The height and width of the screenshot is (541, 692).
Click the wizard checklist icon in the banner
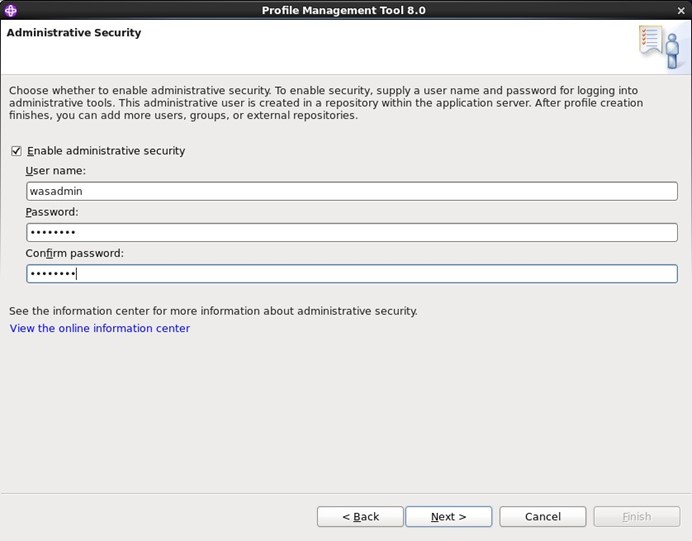tap(658, 46)
